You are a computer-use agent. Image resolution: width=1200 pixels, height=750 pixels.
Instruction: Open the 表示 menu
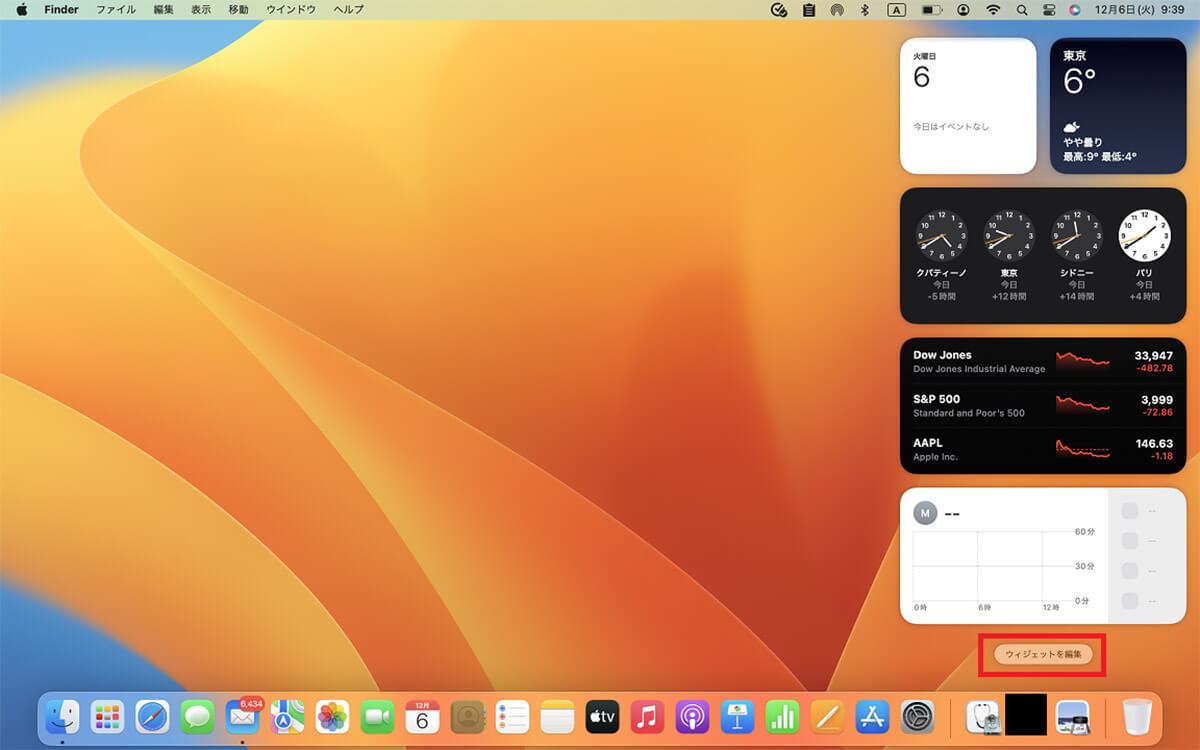click(x=201, y=9)
